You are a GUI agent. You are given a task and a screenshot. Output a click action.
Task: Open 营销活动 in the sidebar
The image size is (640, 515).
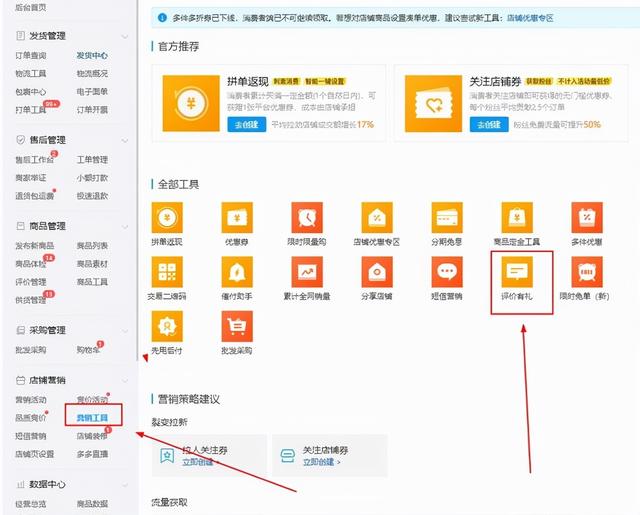[x=31, y=400]
